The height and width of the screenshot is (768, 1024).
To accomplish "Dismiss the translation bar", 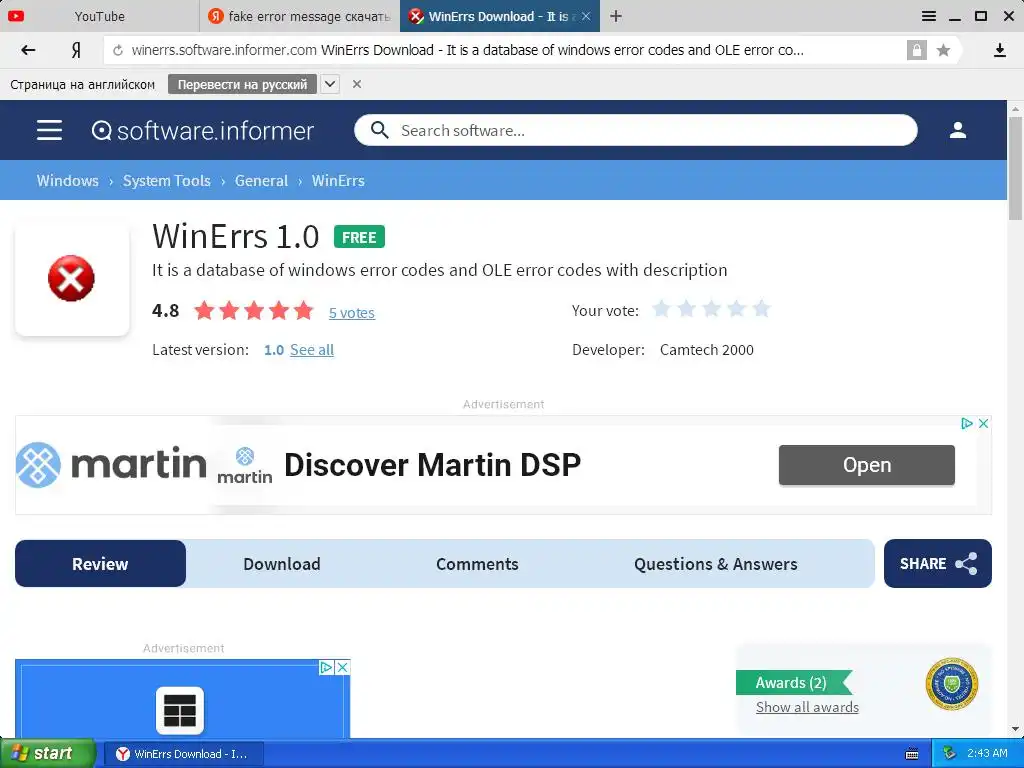I will [357, 84].
